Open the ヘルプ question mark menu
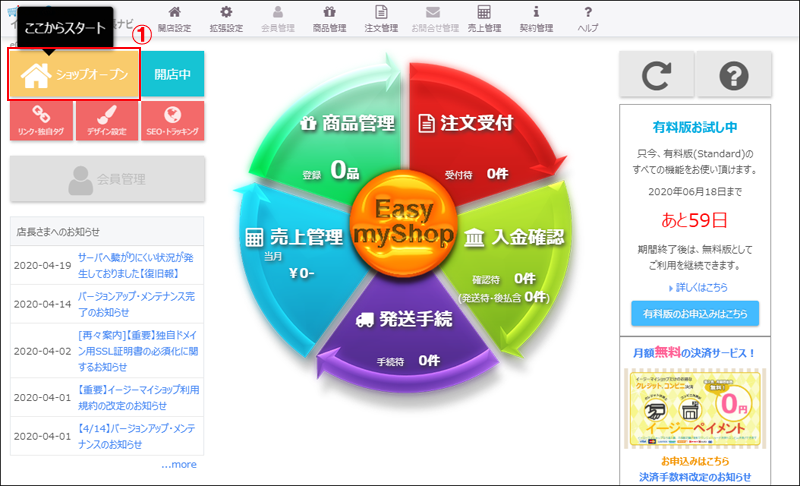Viewport: 800px width, 486px height. pos(588,19)
